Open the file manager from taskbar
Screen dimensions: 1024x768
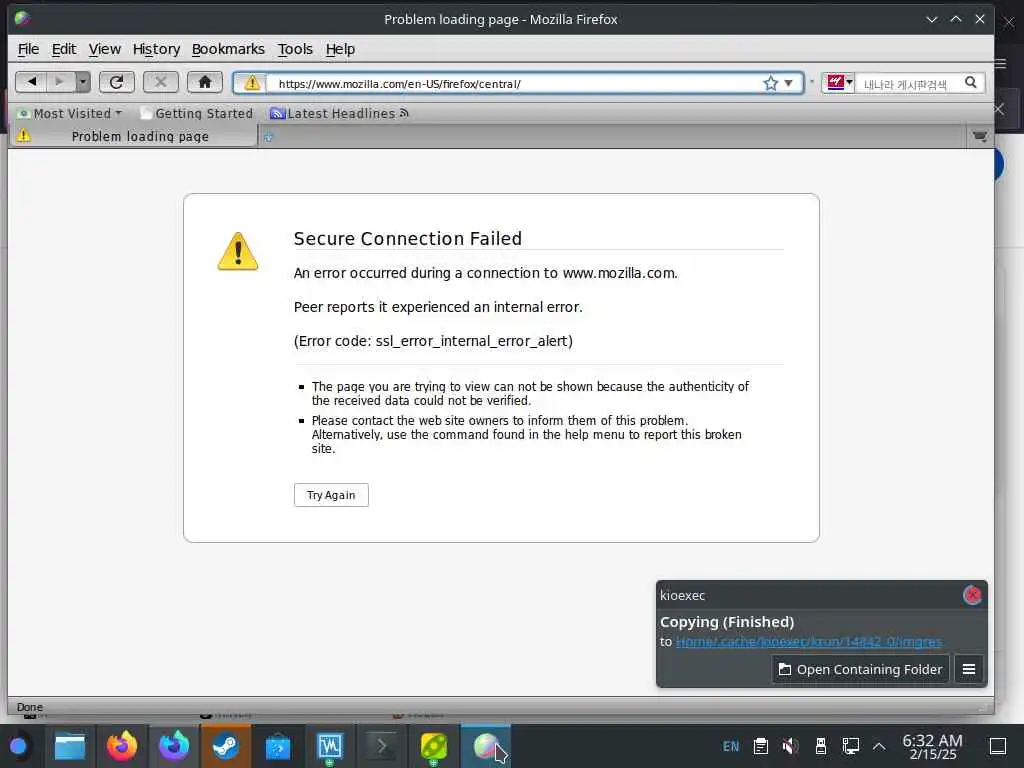tap(70, 746)
